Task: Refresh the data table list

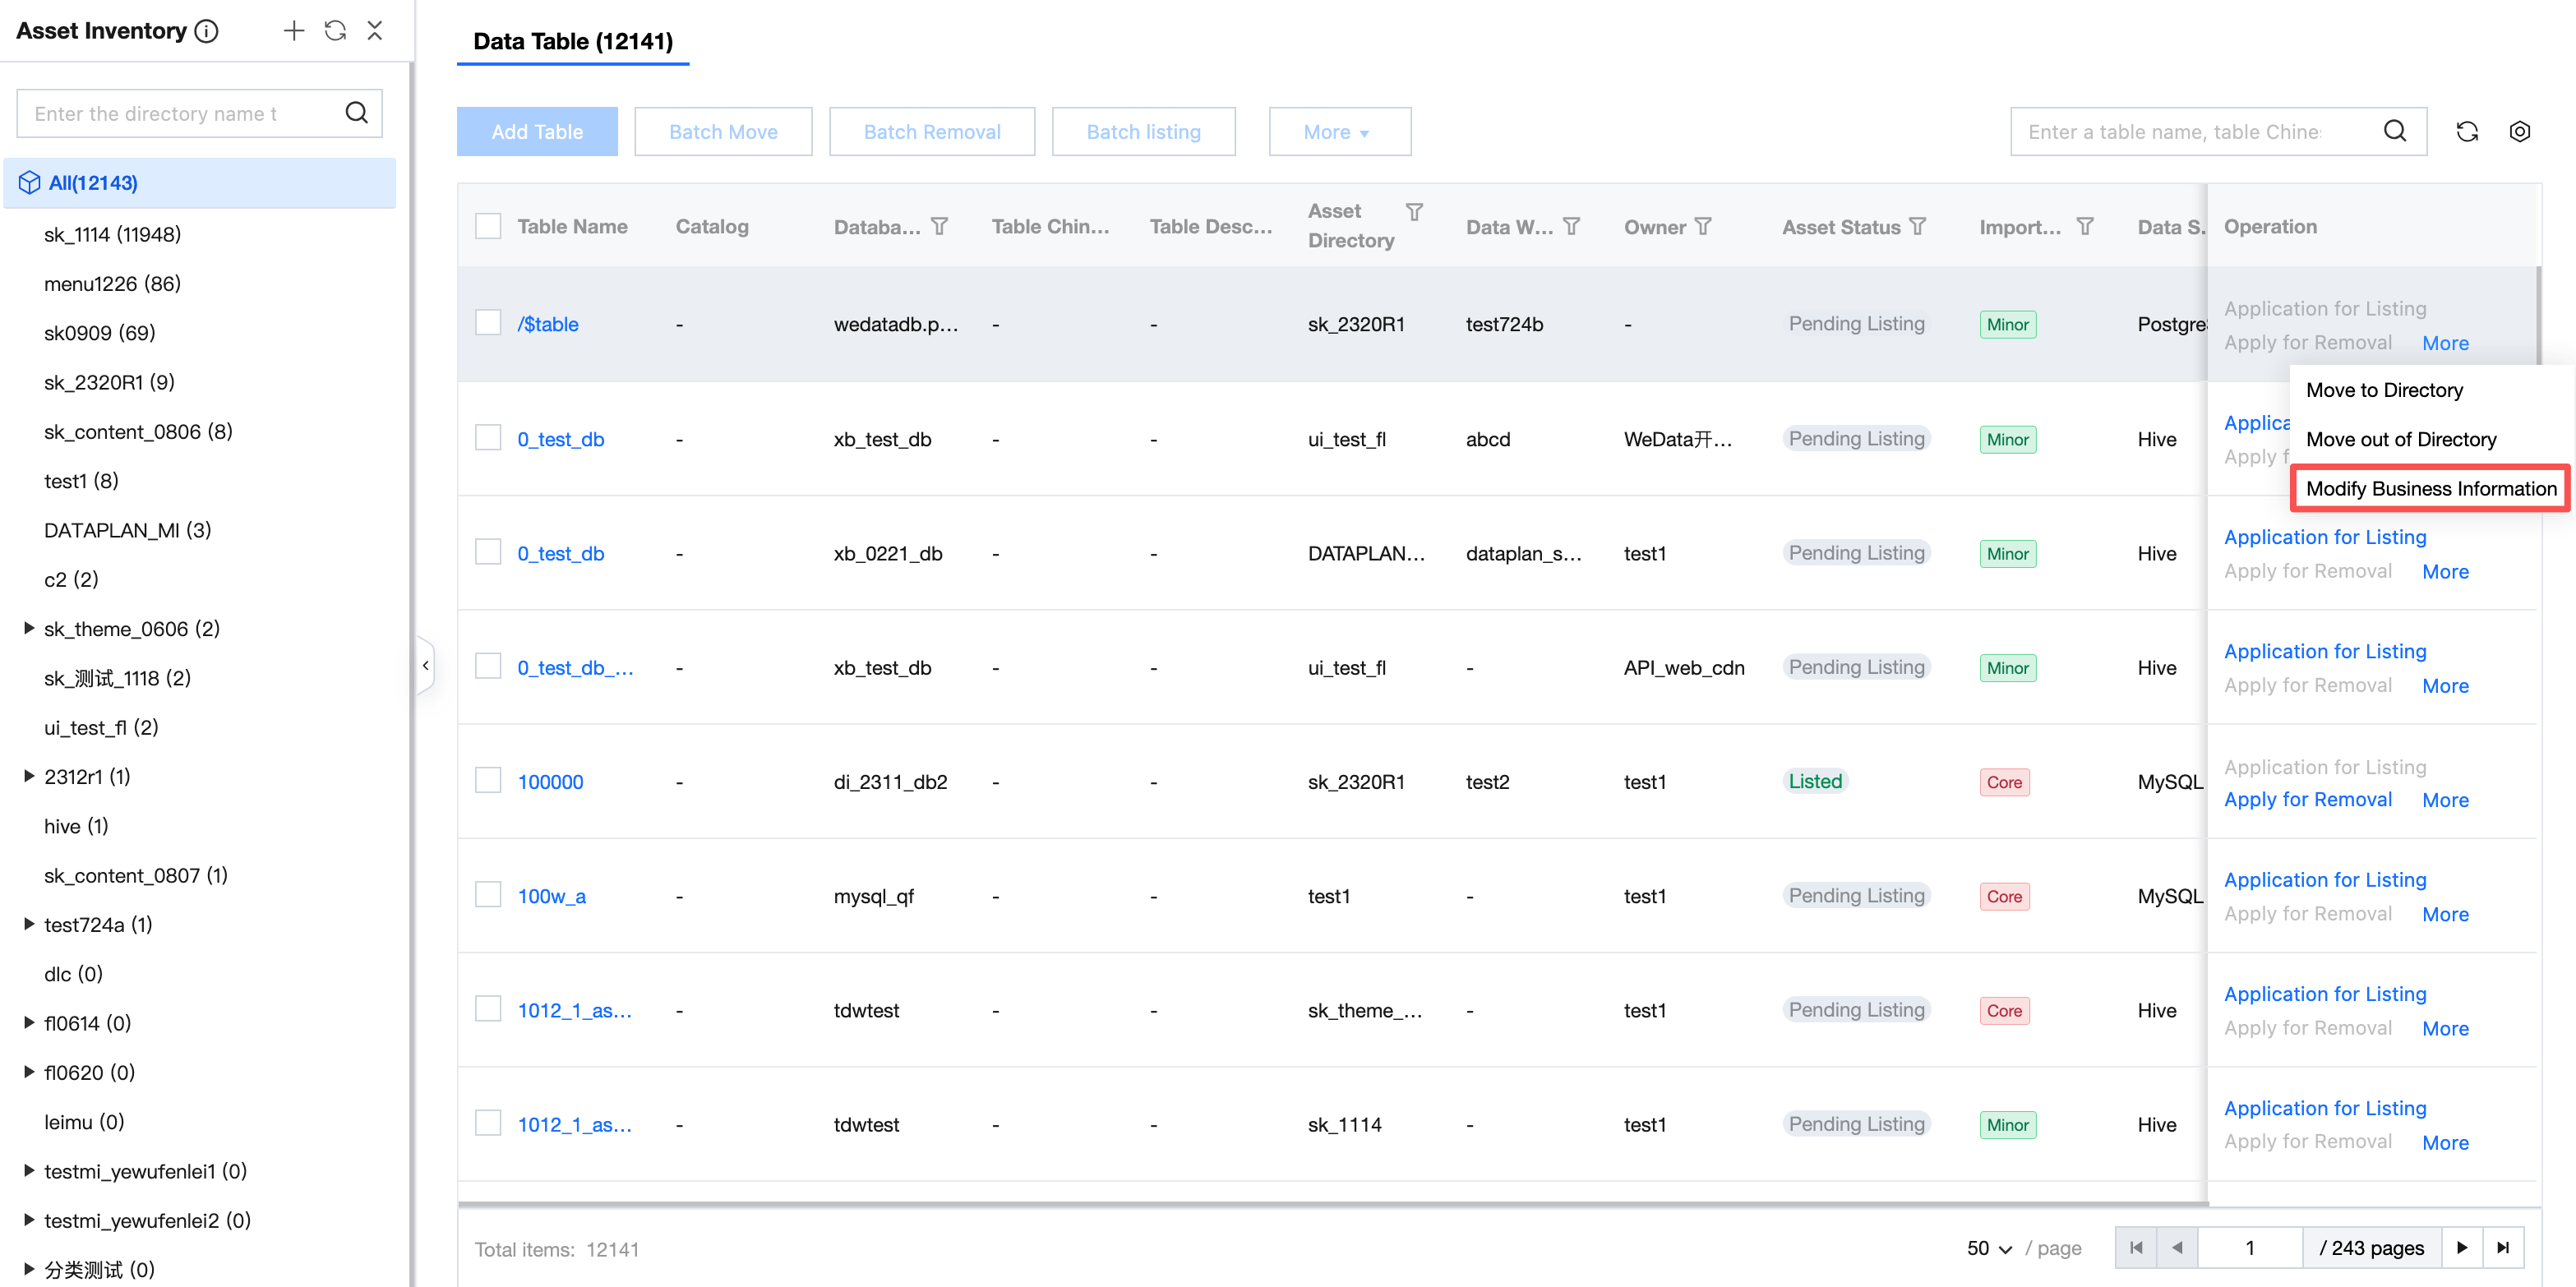Action: click(2467, 131)
